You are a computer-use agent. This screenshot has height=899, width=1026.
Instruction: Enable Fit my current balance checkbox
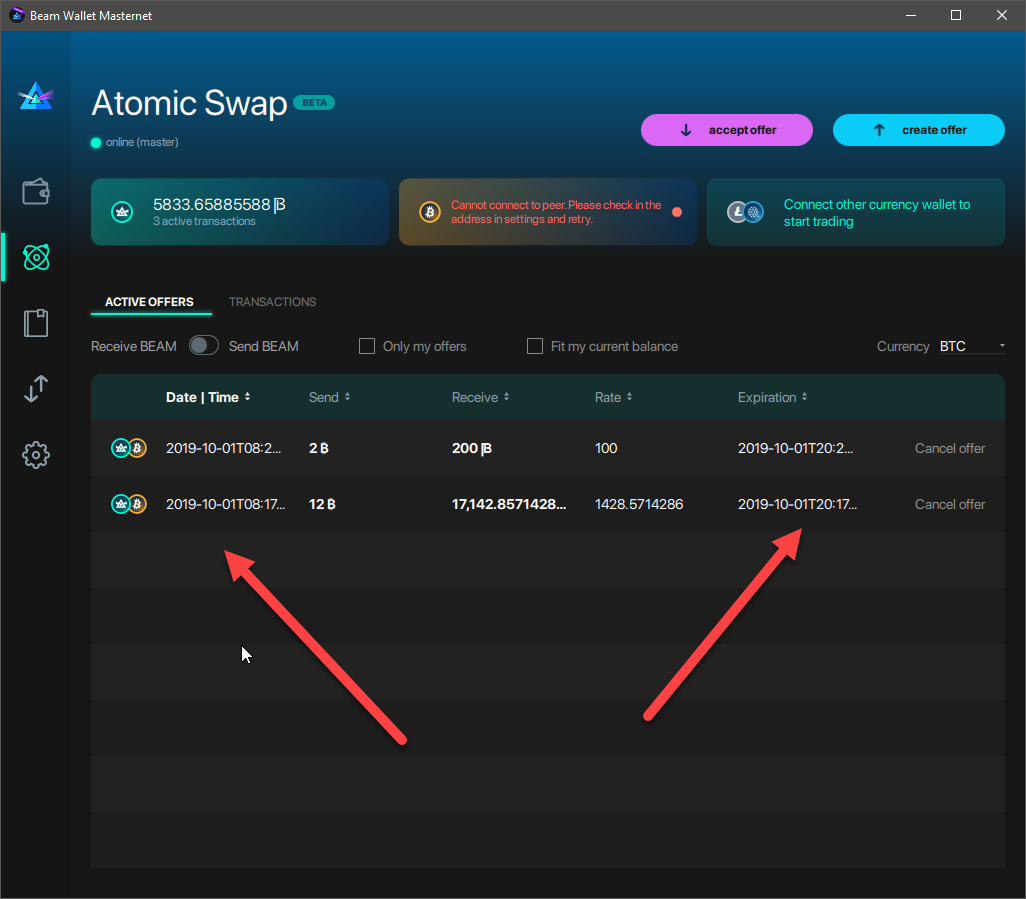535,346
